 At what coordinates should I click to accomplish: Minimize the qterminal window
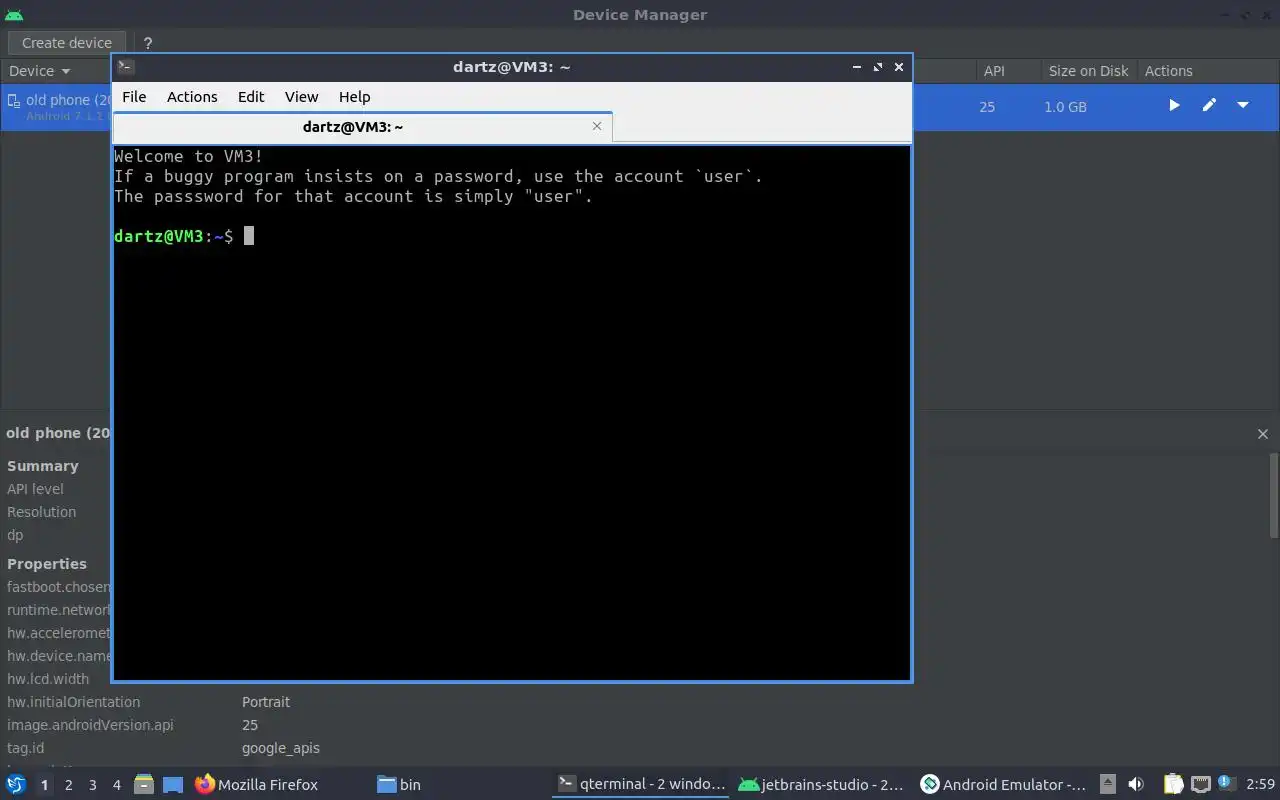tap(857, 67)
